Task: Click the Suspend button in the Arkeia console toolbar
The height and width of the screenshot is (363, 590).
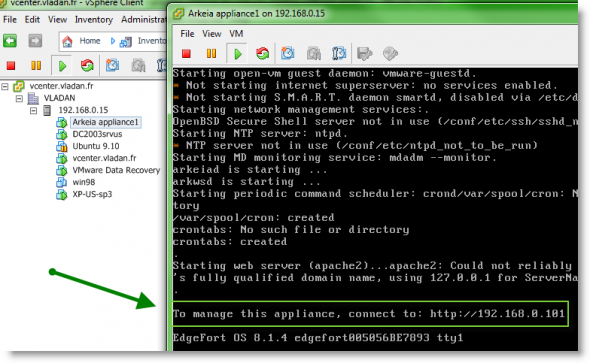Action: pyautogui.click(x=211, y=53)
